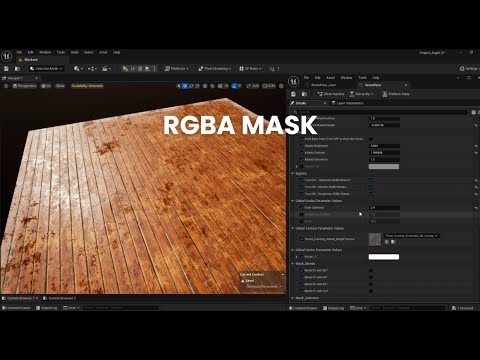Viewport: 480px width, 360px height.
Task: Click the Albedo Saturation value field
Action: [384, 160]
